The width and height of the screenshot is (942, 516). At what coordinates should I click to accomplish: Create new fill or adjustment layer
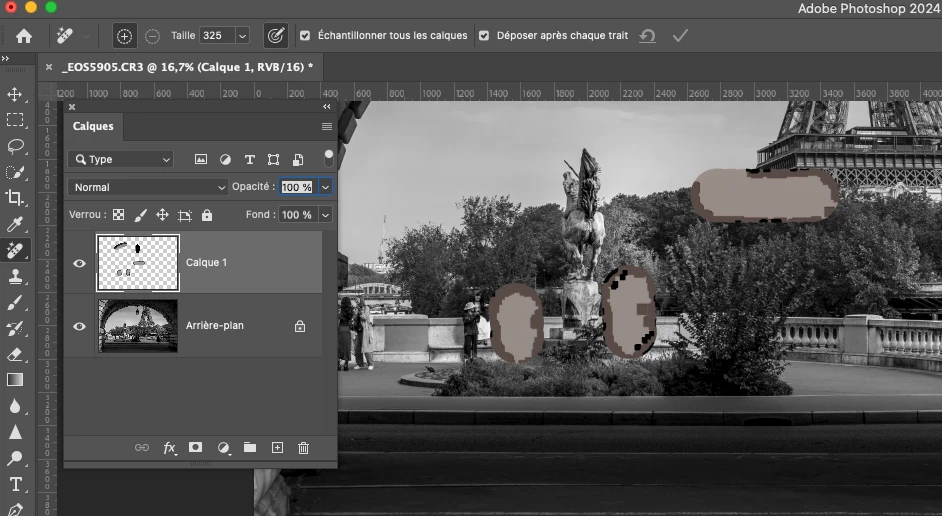click(x=223, y=448)
